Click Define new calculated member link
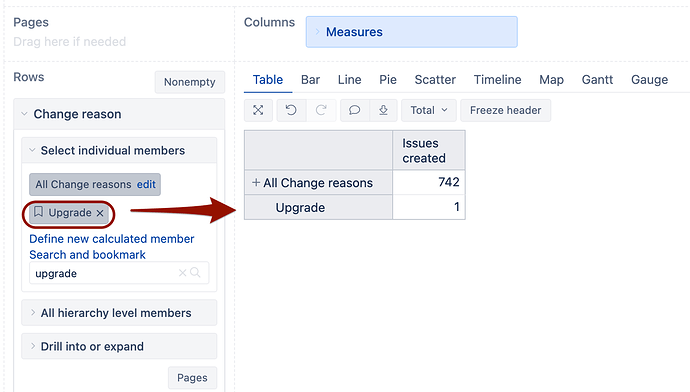The image size is (690, 392). [x=112, y=239]
